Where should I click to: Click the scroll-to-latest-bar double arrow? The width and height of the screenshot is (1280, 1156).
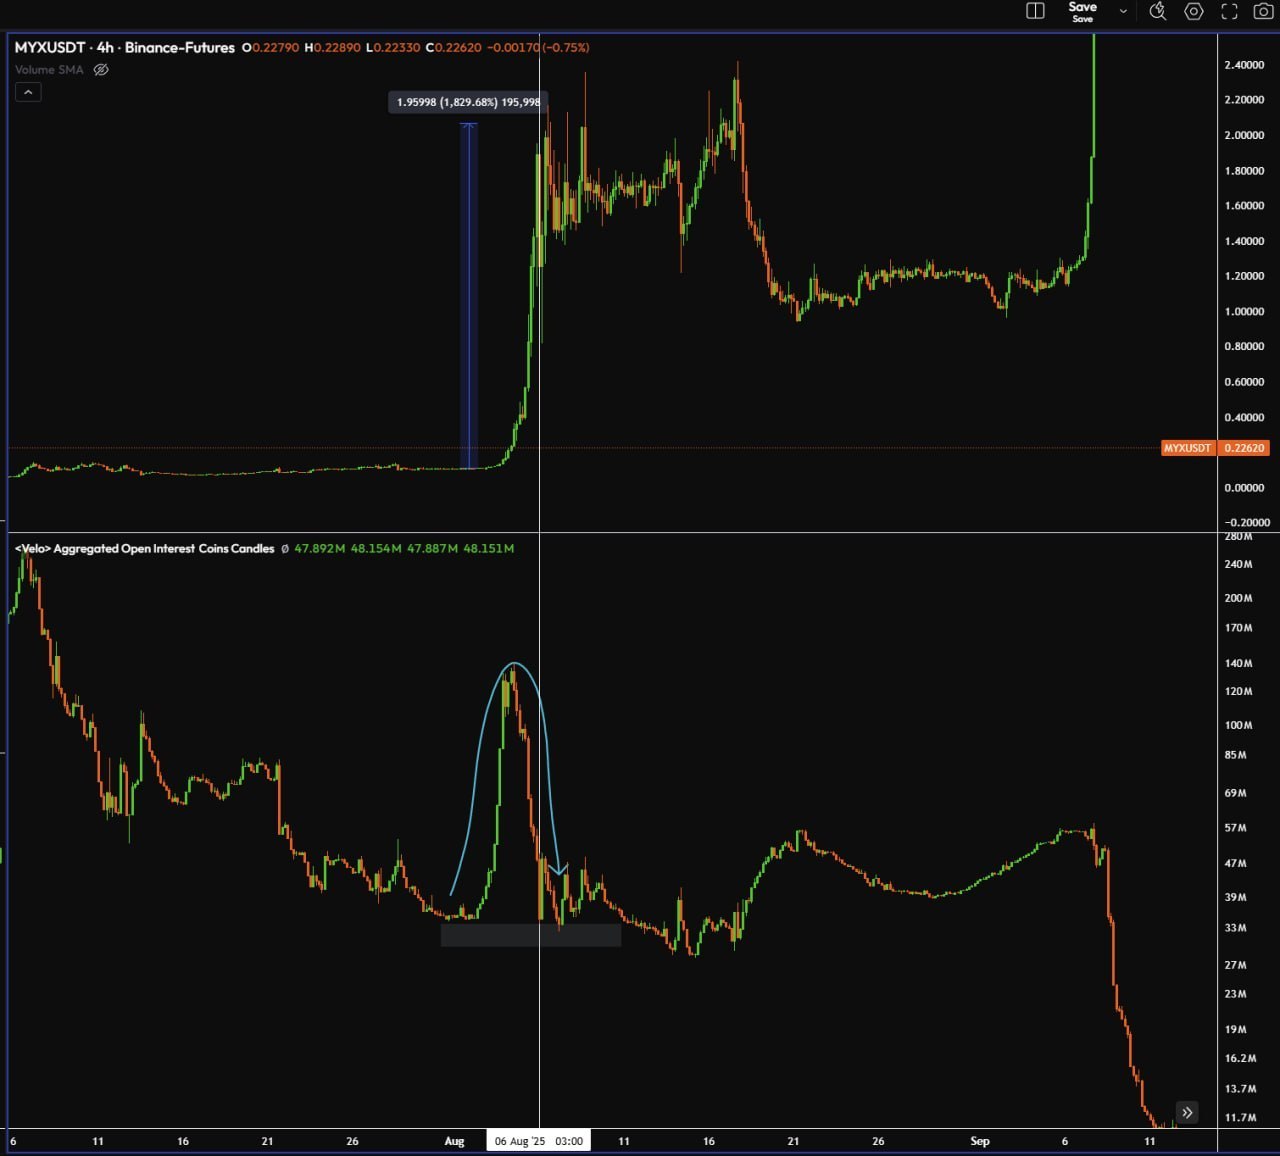(x=1187, y=1112)
